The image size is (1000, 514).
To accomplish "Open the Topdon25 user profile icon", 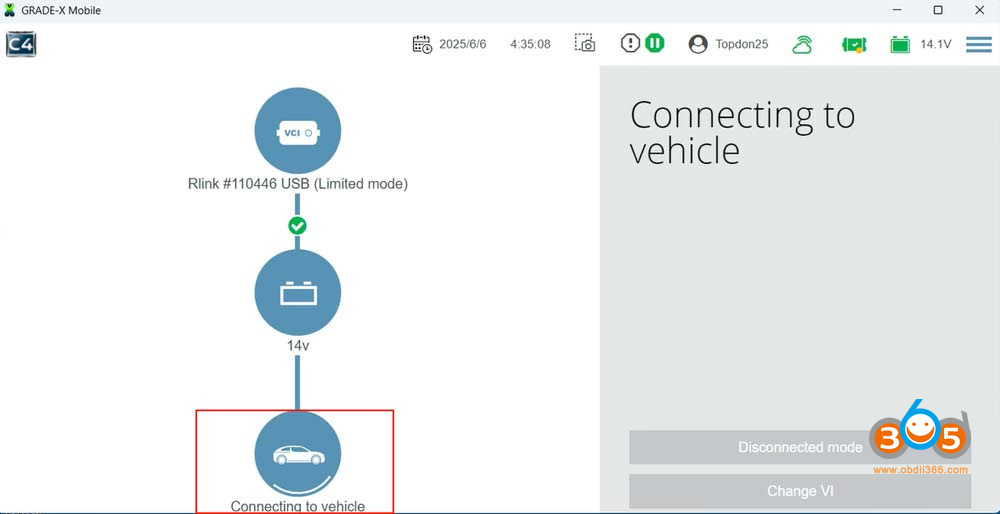I will tap(698, 44).
